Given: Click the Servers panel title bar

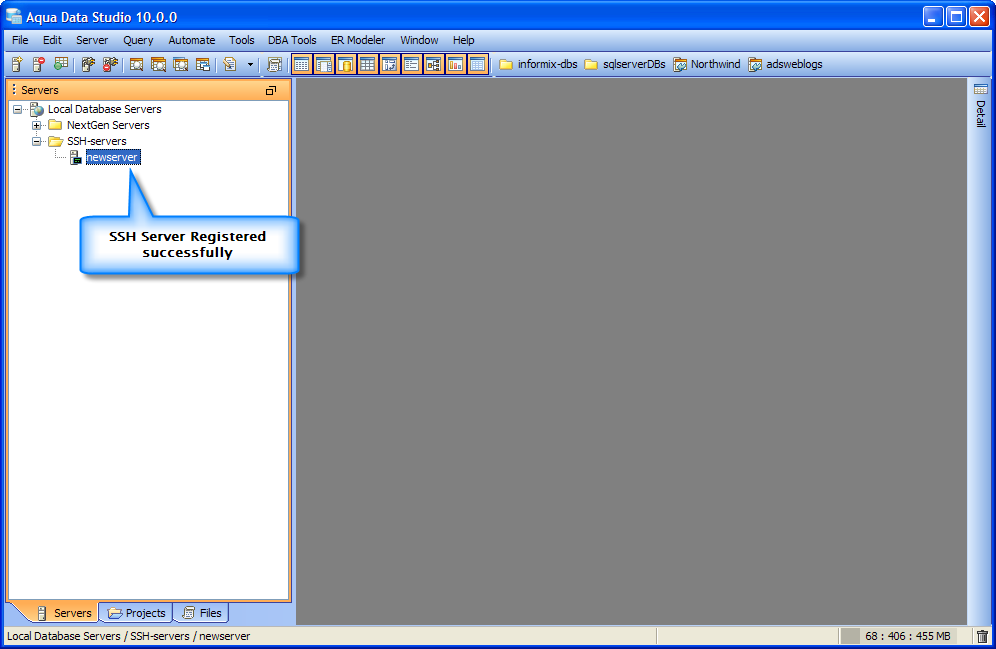Looking at the screenshot, I should 149,90.
